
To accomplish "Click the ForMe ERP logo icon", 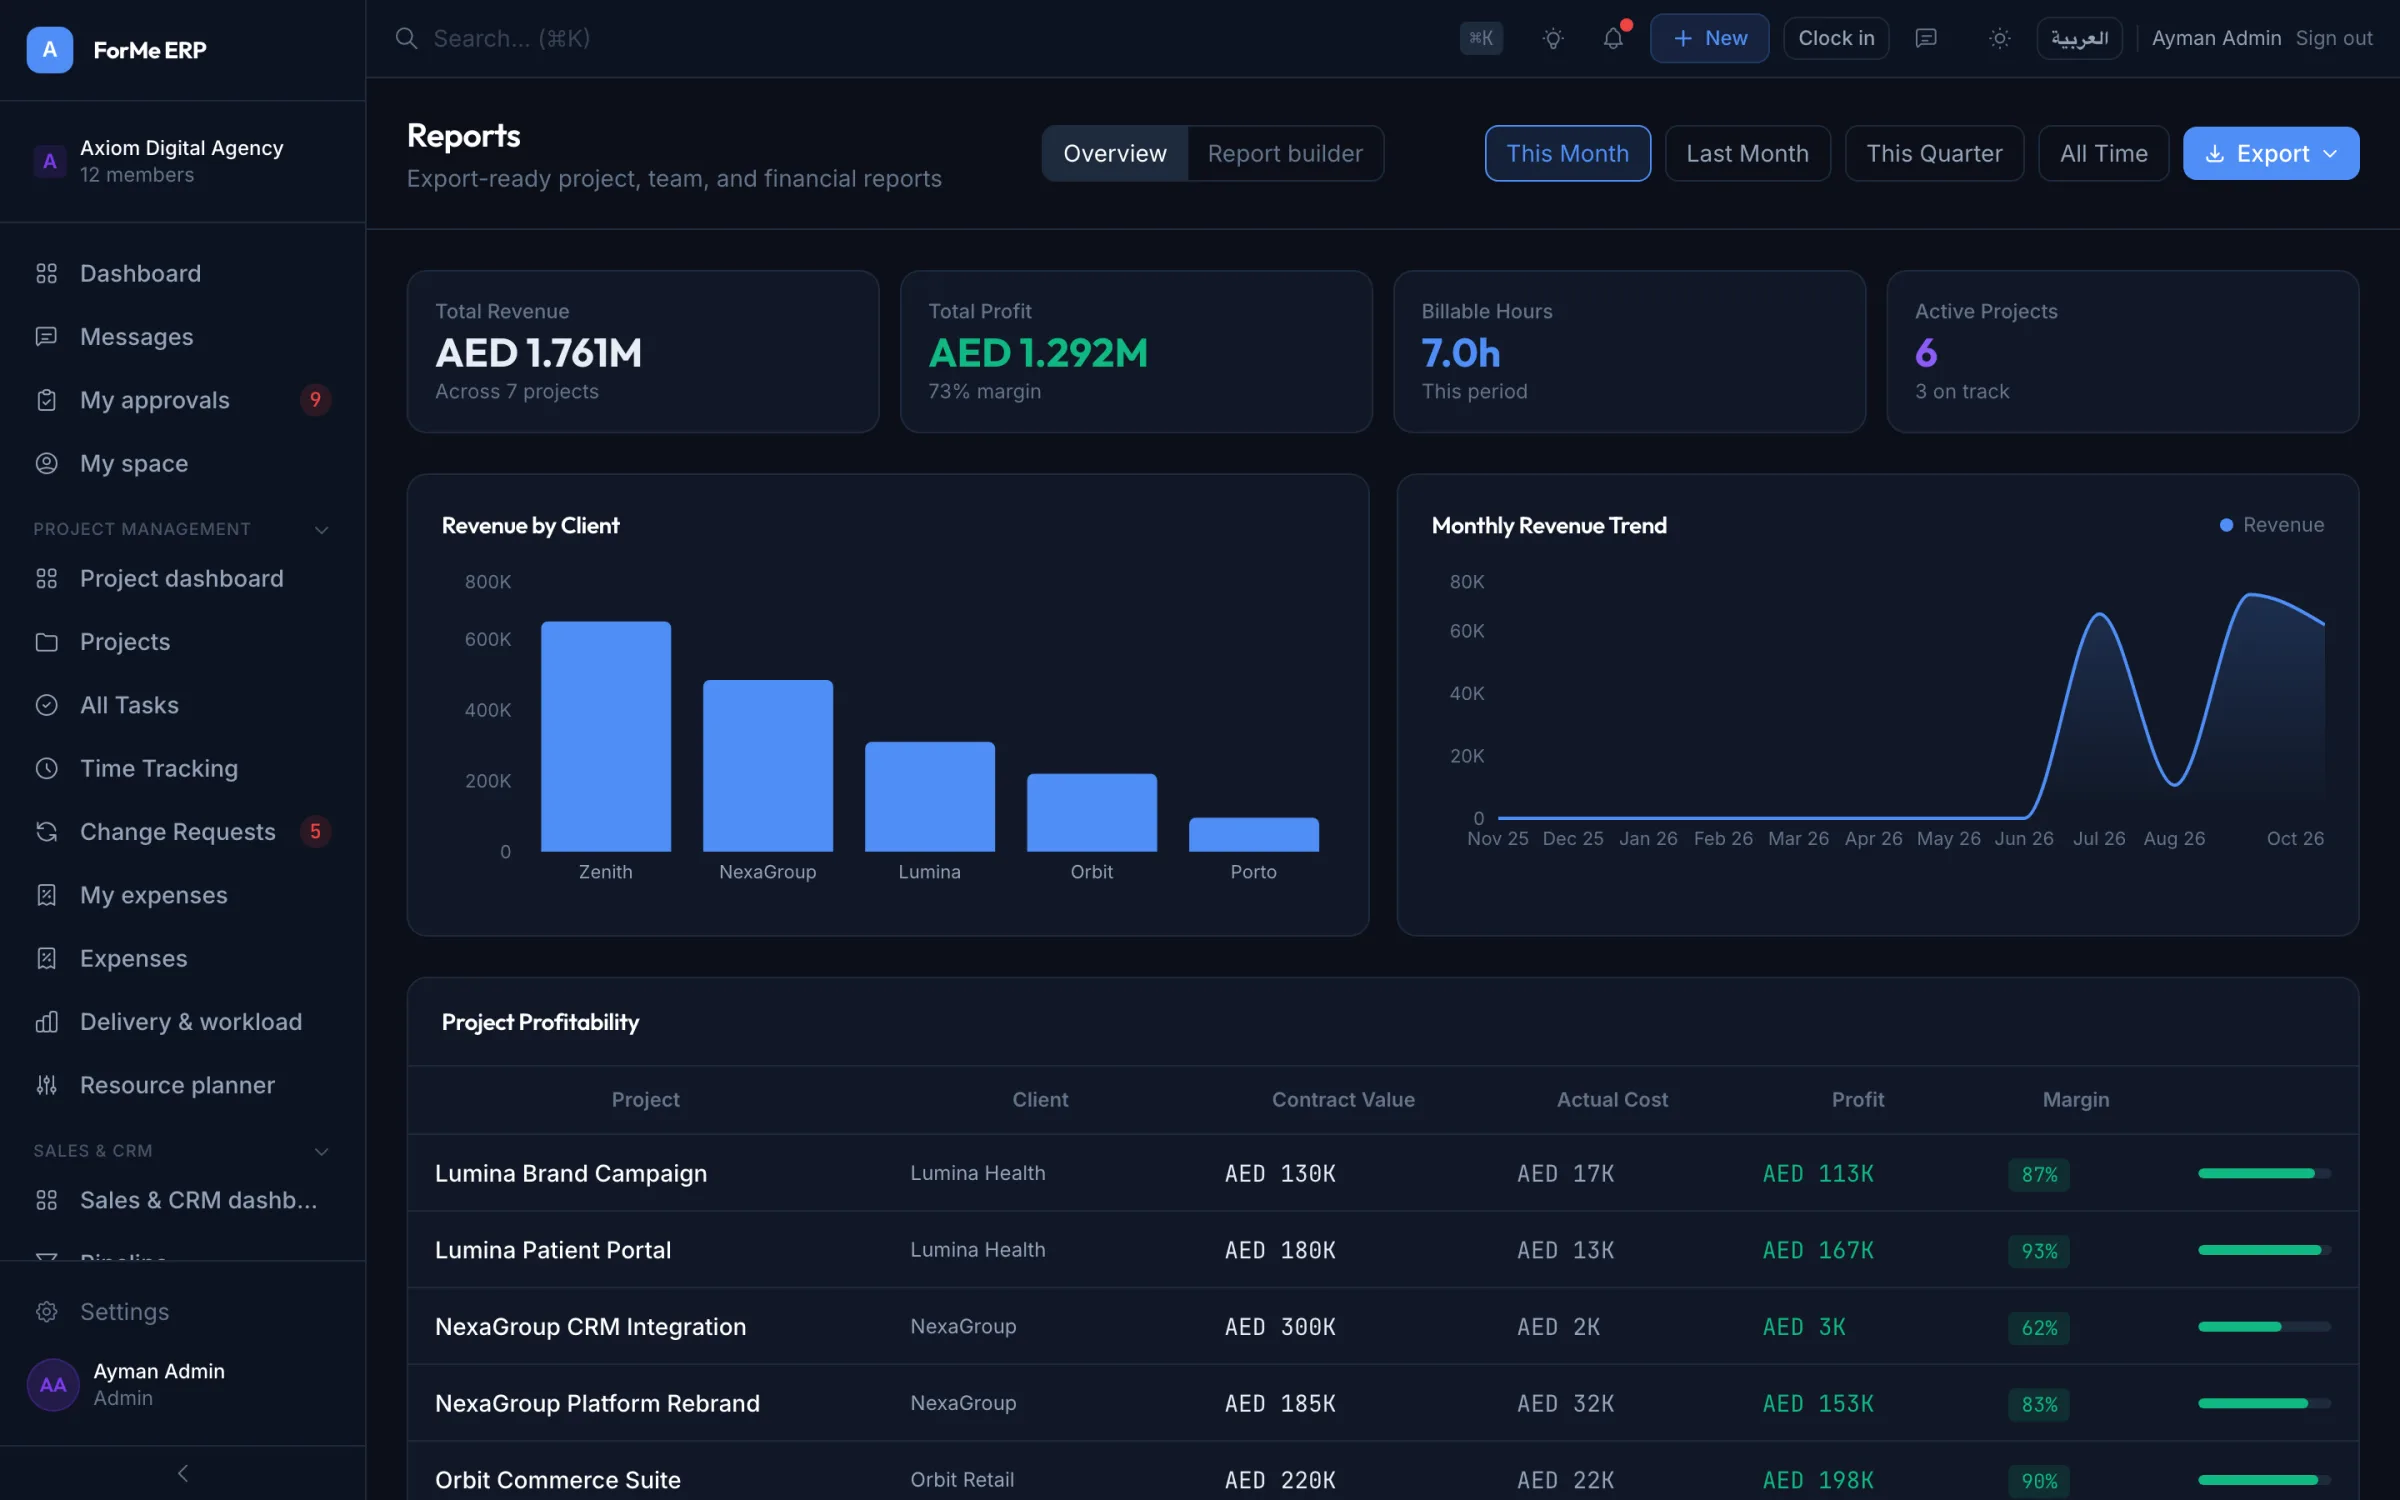I will [49, 49].
